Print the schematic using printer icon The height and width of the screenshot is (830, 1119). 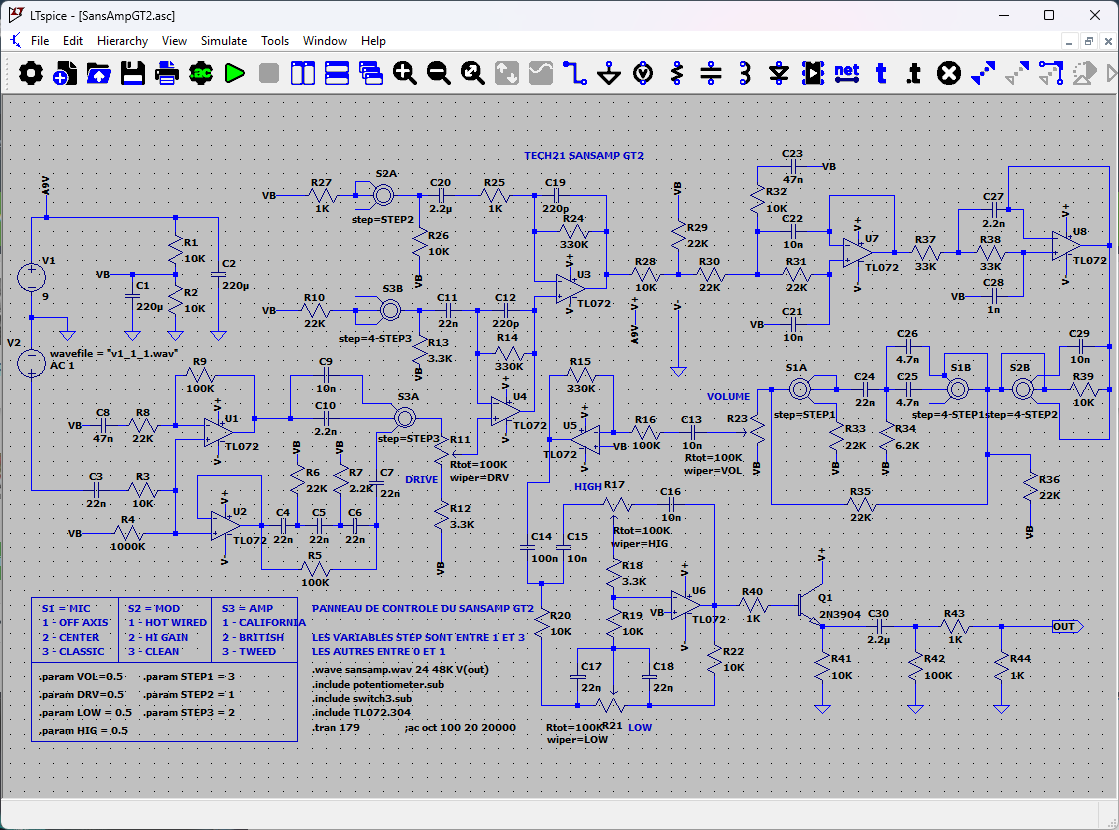[166, 73]
